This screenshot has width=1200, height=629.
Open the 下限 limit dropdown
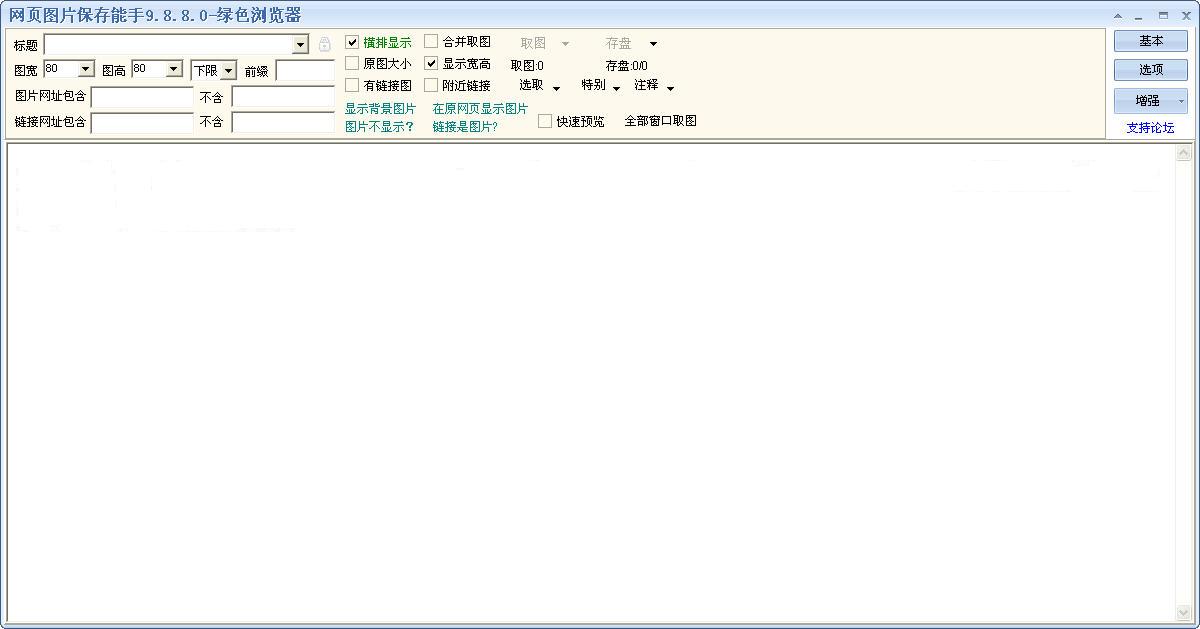(x=228, y=71)
